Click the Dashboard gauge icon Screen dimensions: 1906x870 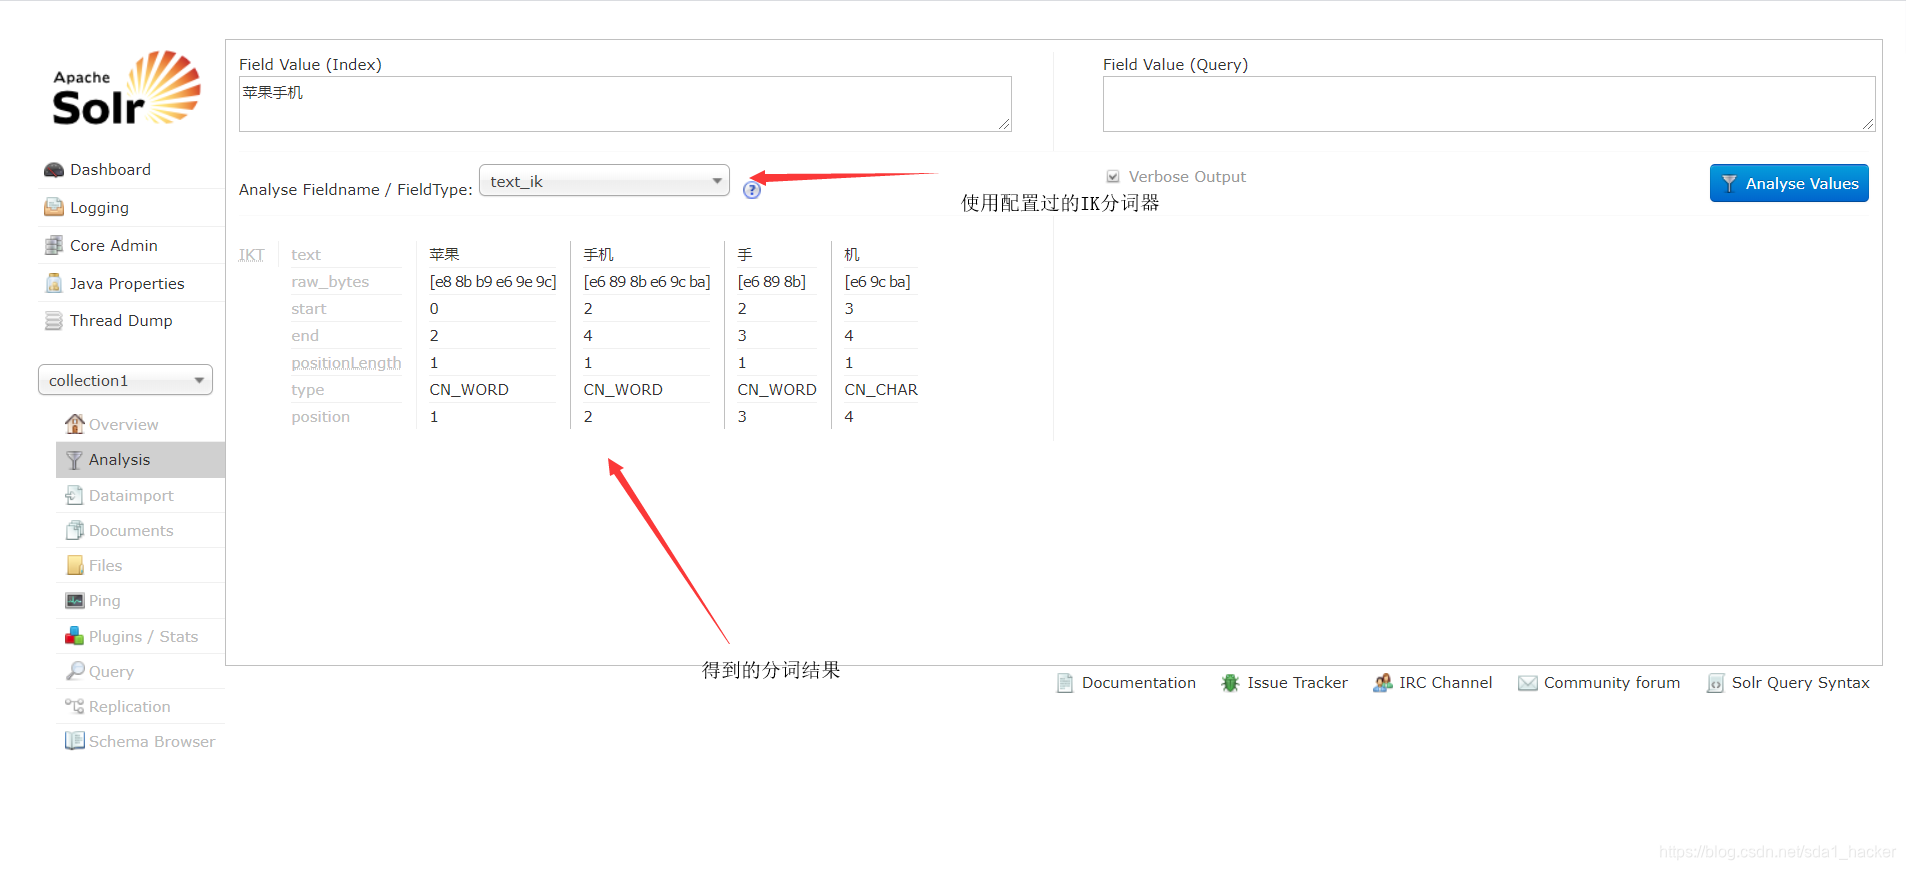pyautogui.click(x=54, y=170)
